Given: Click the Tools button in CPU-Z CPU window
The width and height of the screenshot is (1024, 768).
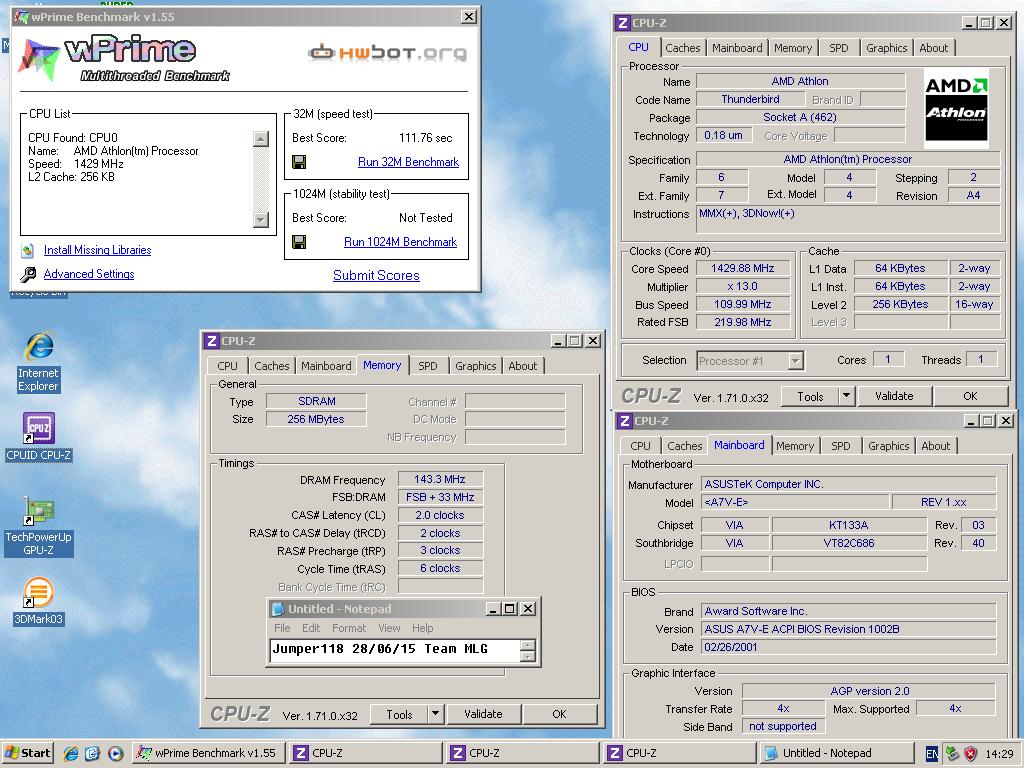Looking at the screenshot, I should coord(810,396).
